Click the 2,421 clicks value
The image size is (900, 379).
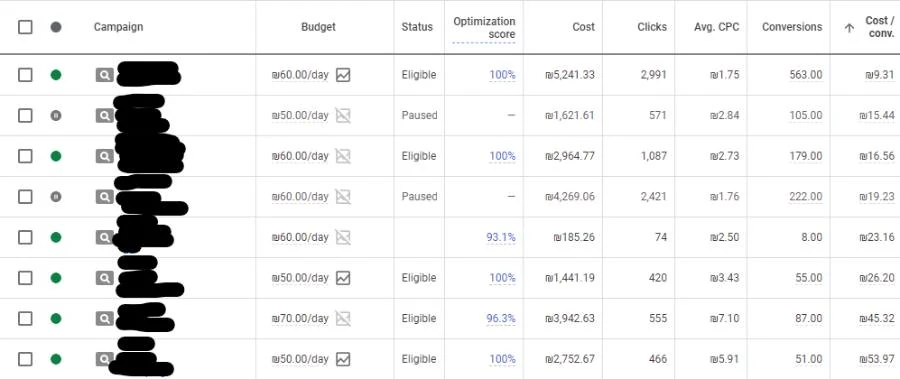653,197
